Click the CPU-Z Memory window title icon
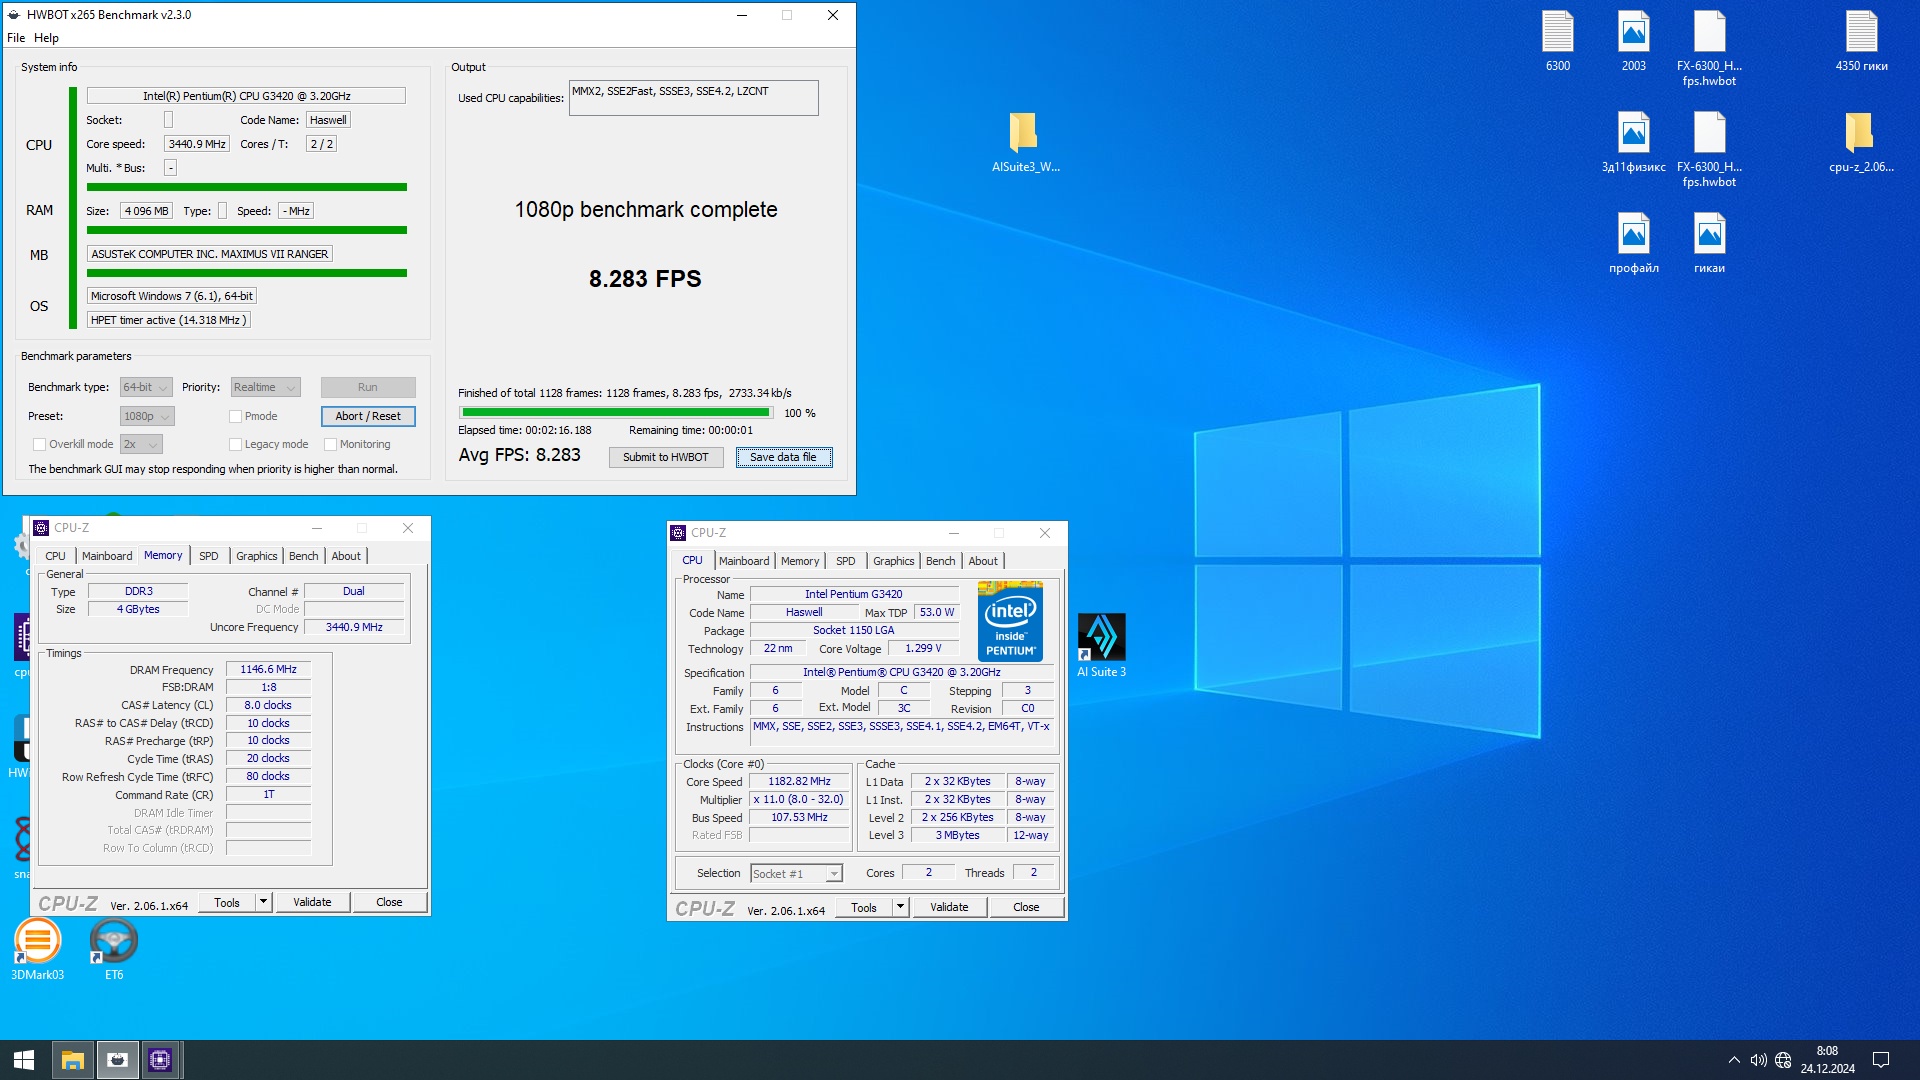The width and height of the screenshot is (1920, 1080). coord(41,528)
